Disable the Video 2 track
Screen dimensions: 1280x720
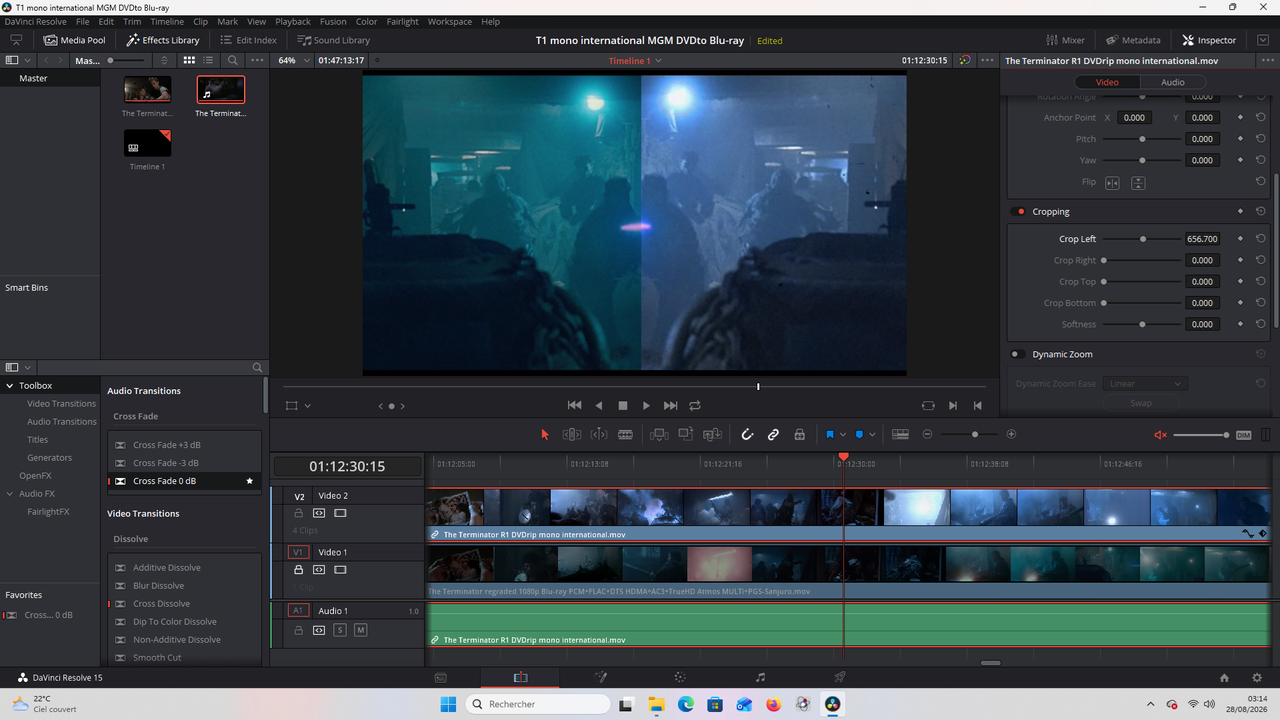tap(340, 514)
